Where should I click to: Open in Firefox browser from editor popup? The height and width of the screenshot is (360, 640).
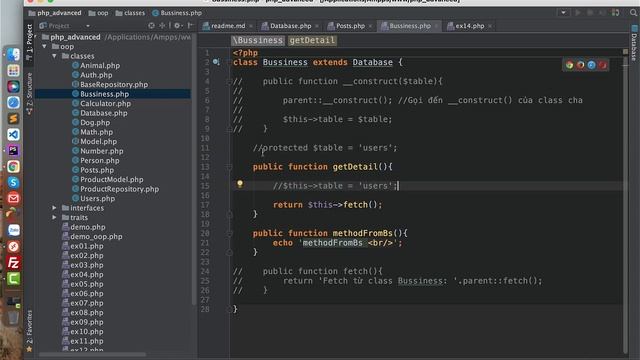pos(580,65)
